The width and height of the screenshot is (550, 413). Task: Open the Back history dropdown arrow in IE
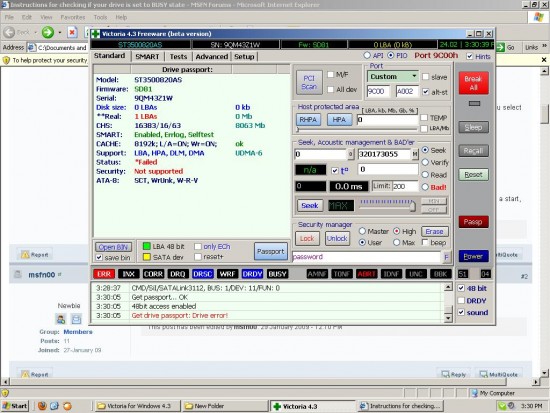pyautogui.click(x=35, y=33)
